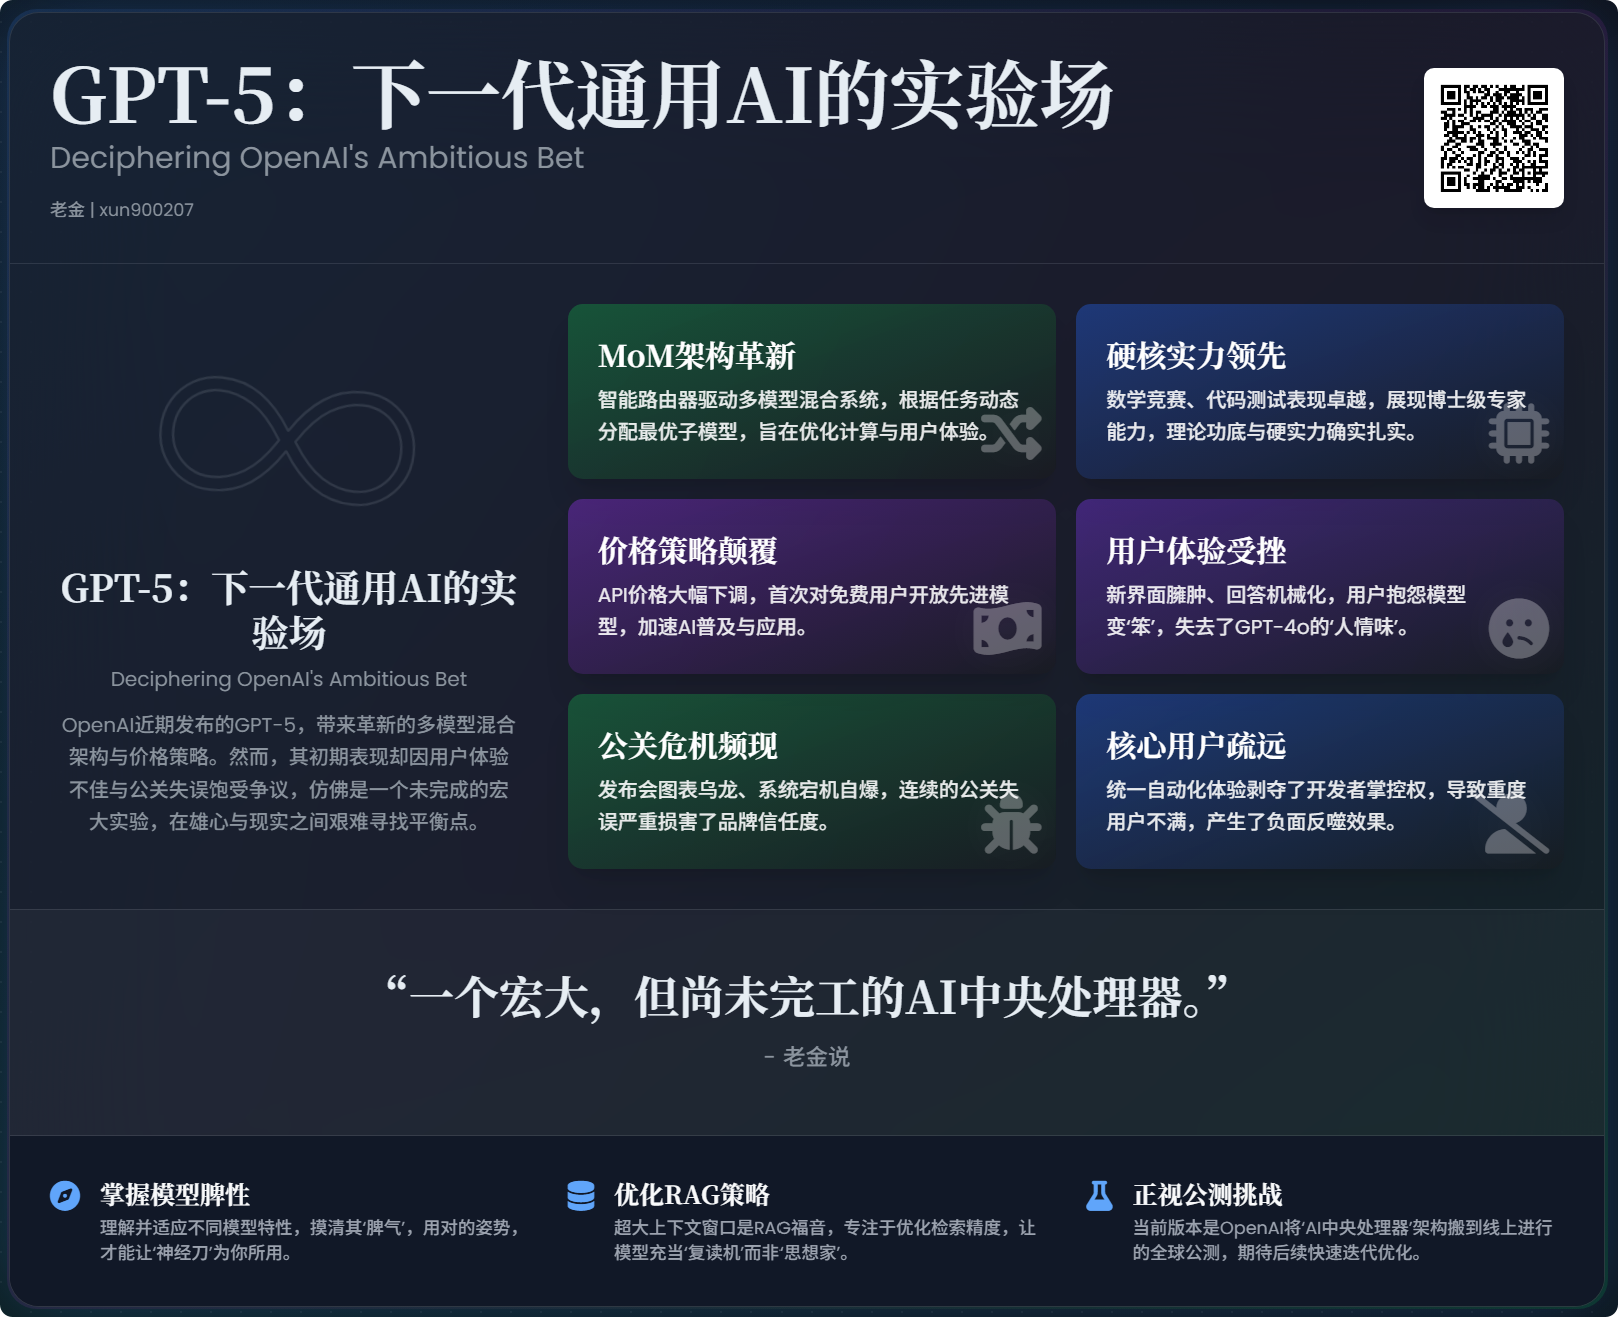
Task: Click the microchip icon in 硬核实力领先 card
Action: point(1519,433)
